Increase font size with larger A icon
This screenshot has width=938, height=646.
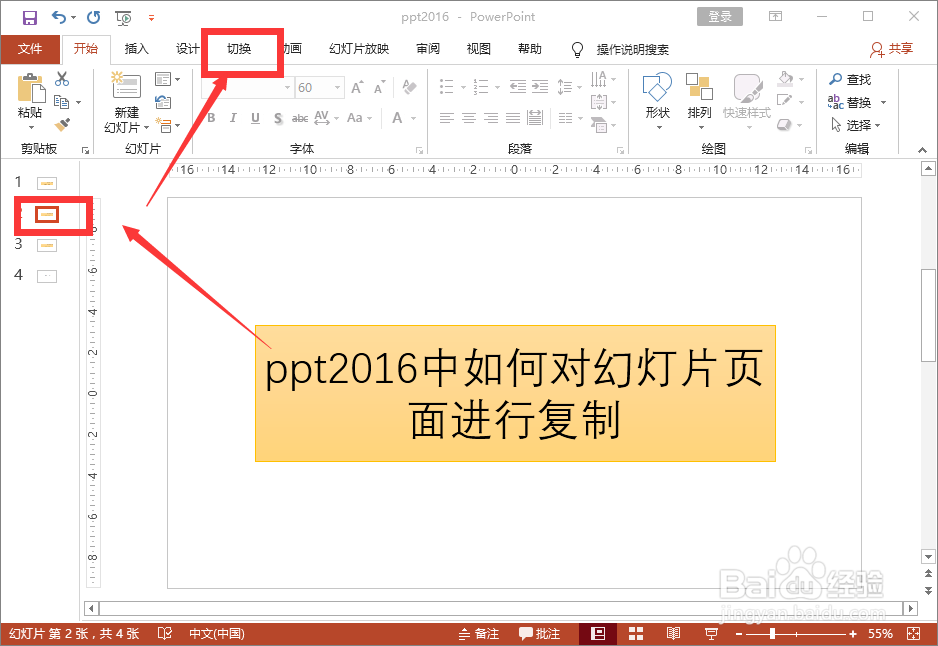(357, 87)
